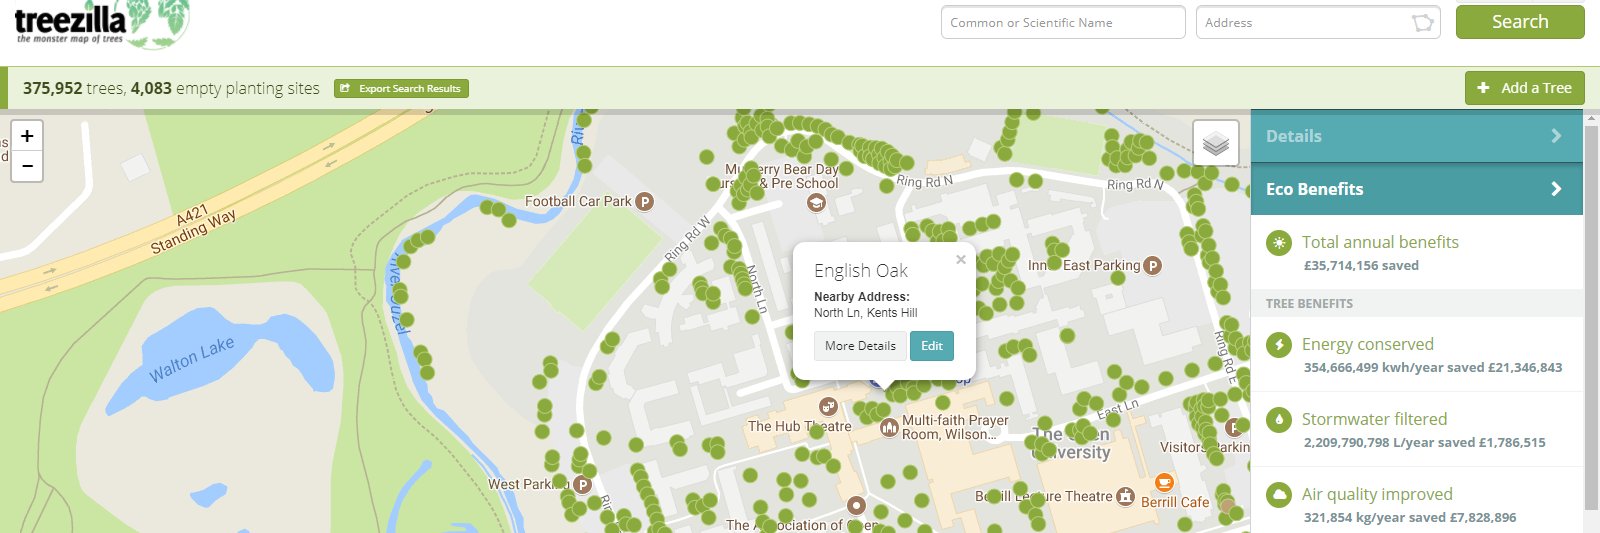This screenshot has width=1600, height=533.
Task: Click Energy conserved lightning icon
Action: (1278, 345)
